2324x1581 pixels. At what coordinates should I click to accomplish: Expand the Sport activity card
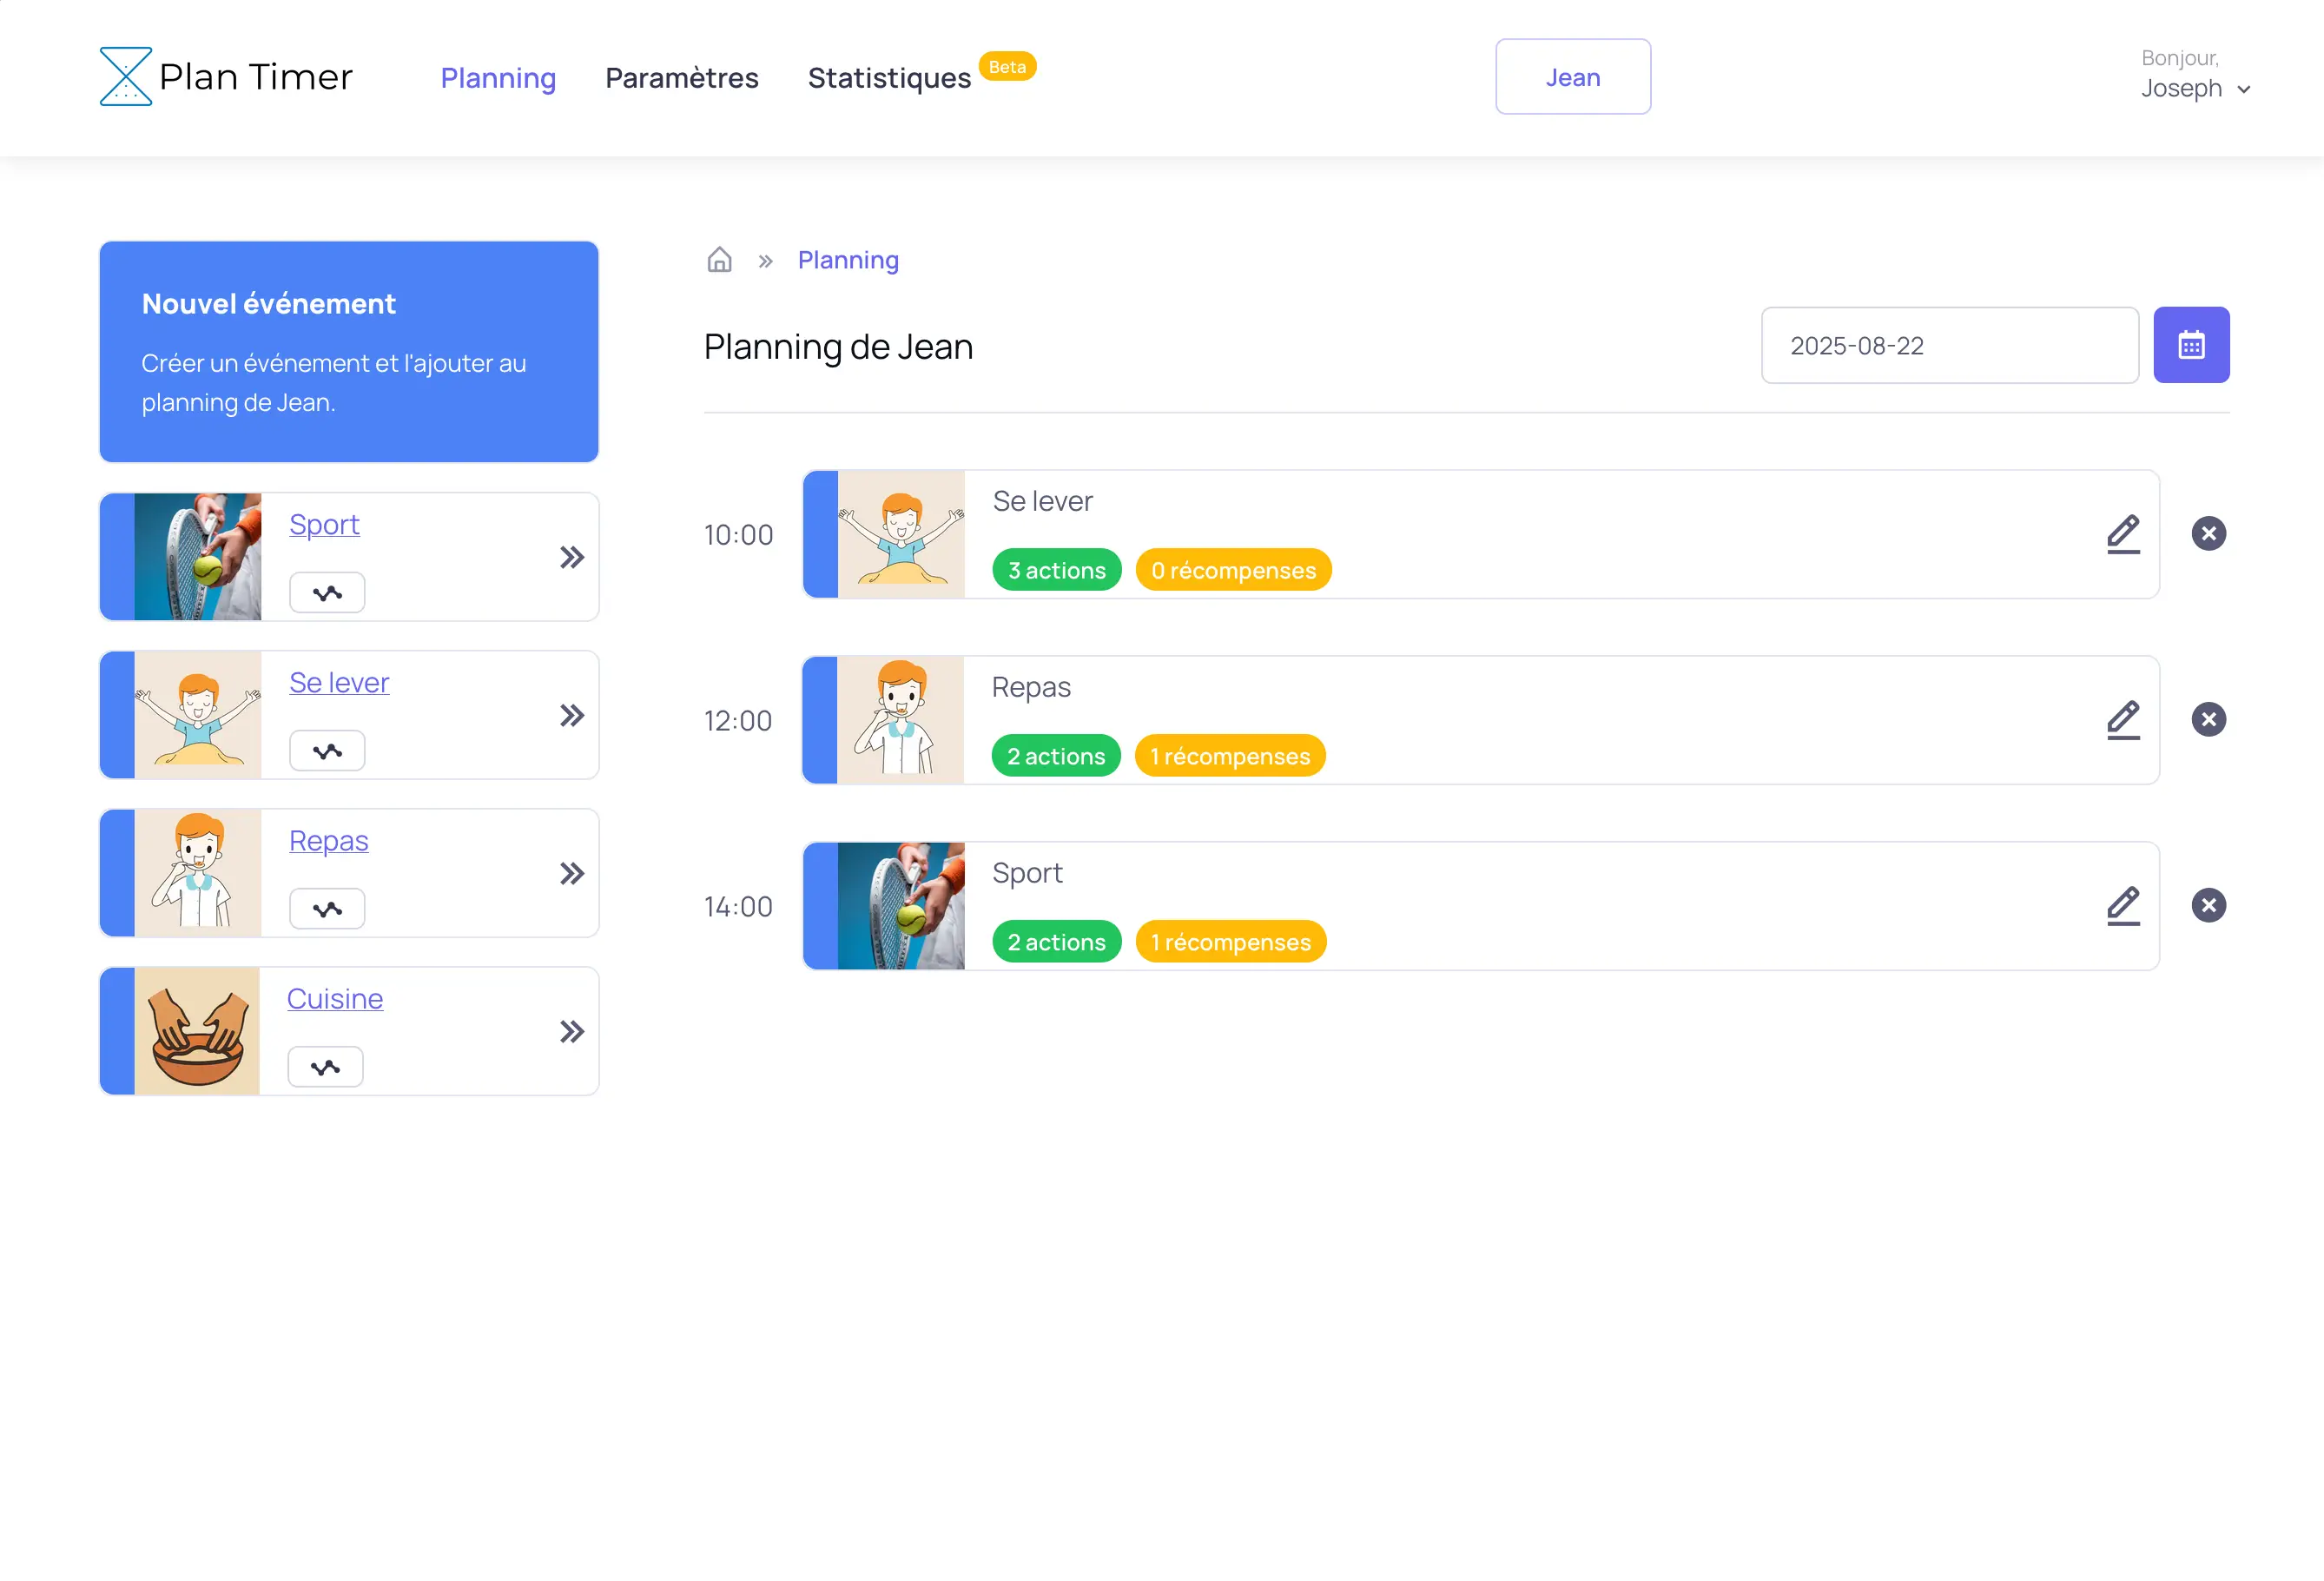click(572, 556)
